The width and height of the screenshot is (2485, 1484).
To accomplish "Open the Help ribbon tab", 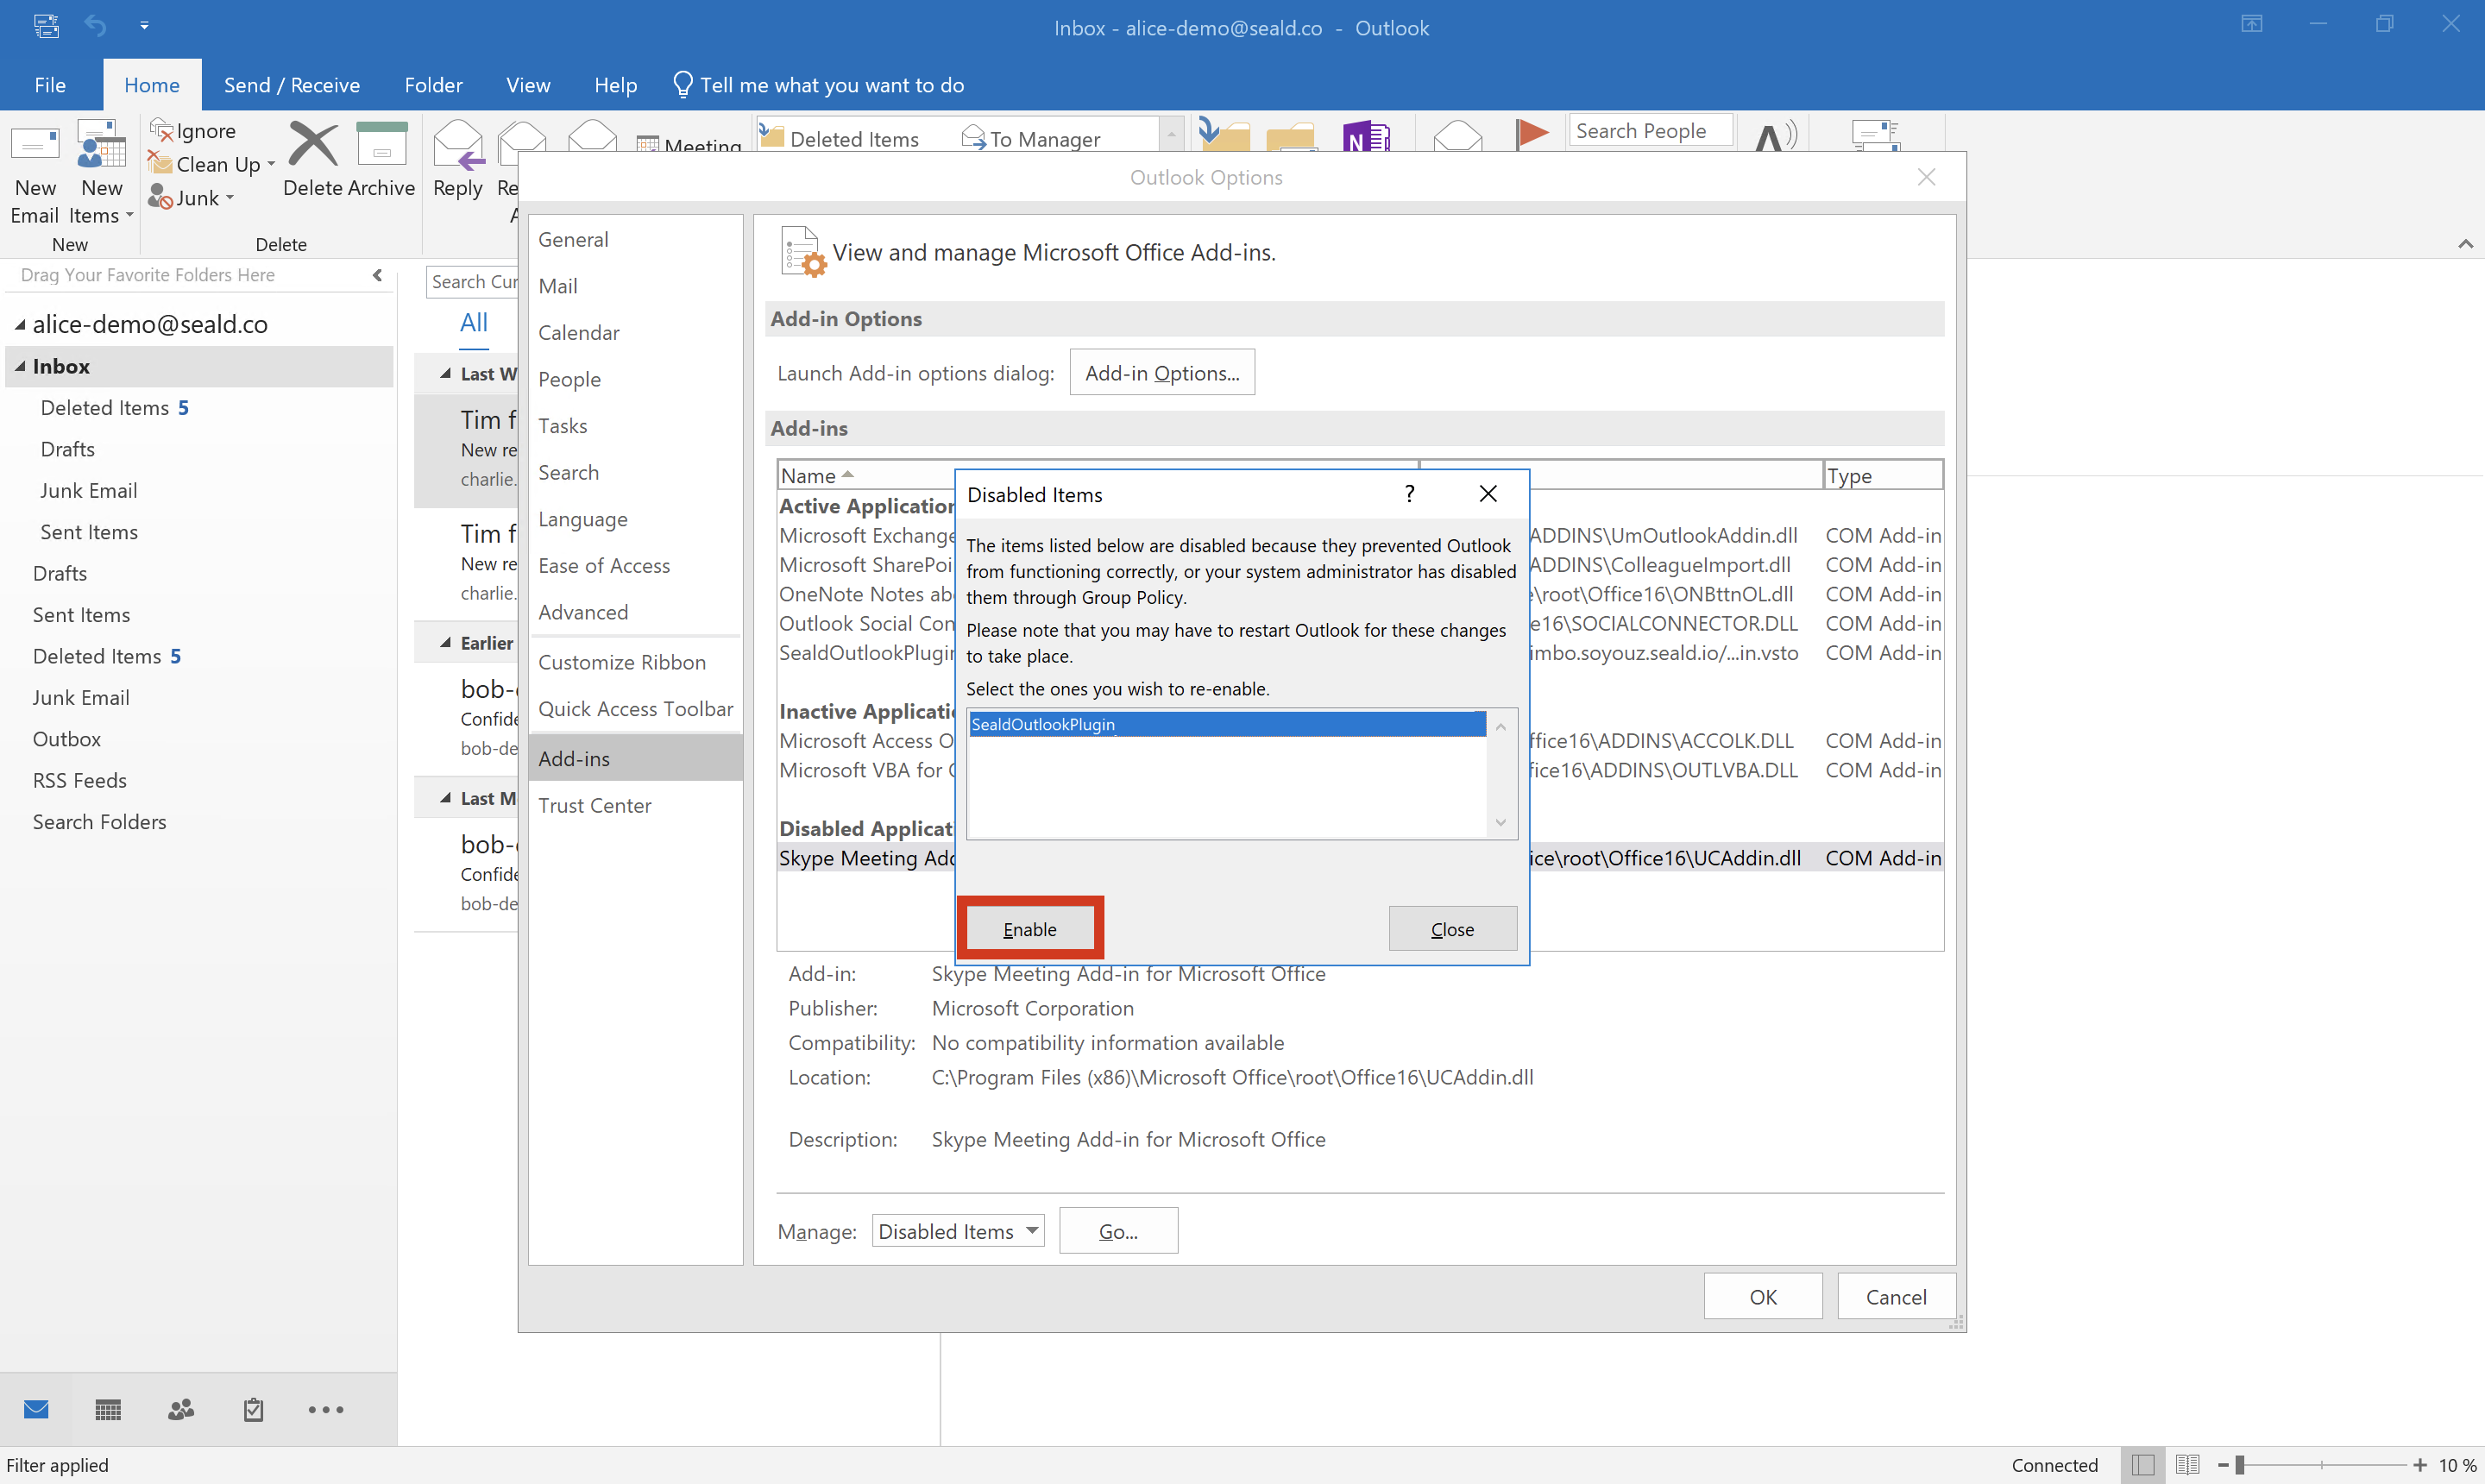I will tap(615, 85).
